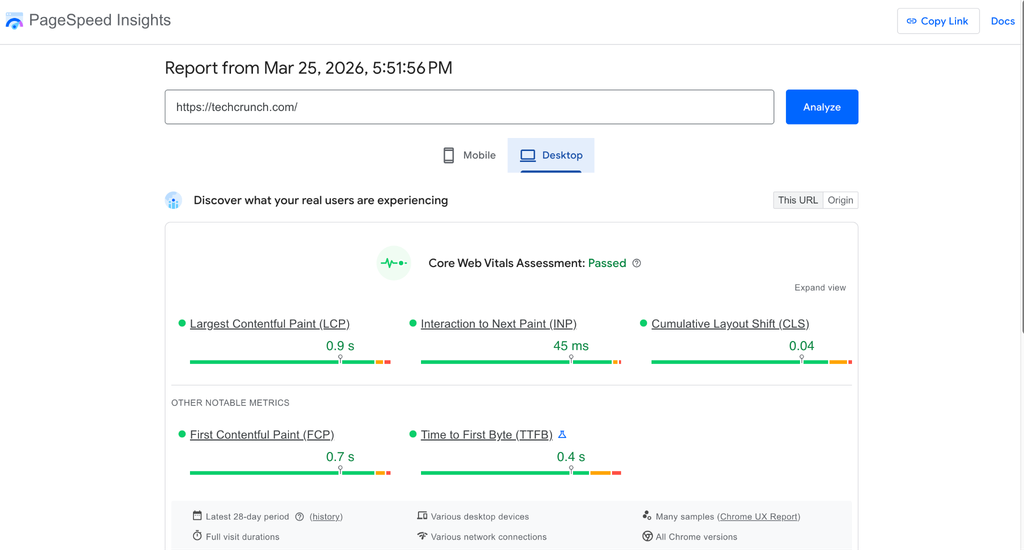The width and height of the screenshot is (1024, 550).
Task: Click the Discover what your real users heading
Action: click(x=321, y=201)
